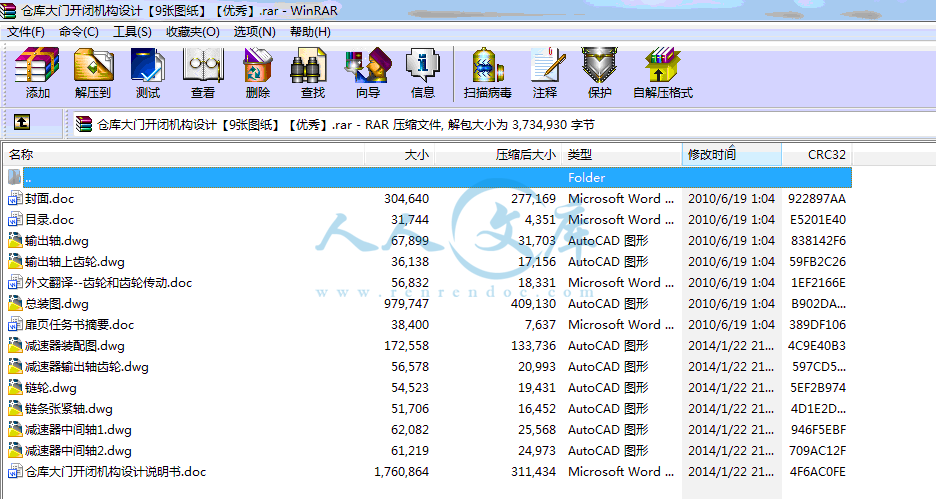Image resolution: width=936 pixels, height=499 pixels.
Task: Click size value 304,640
Action: click(x=407, y=199)
